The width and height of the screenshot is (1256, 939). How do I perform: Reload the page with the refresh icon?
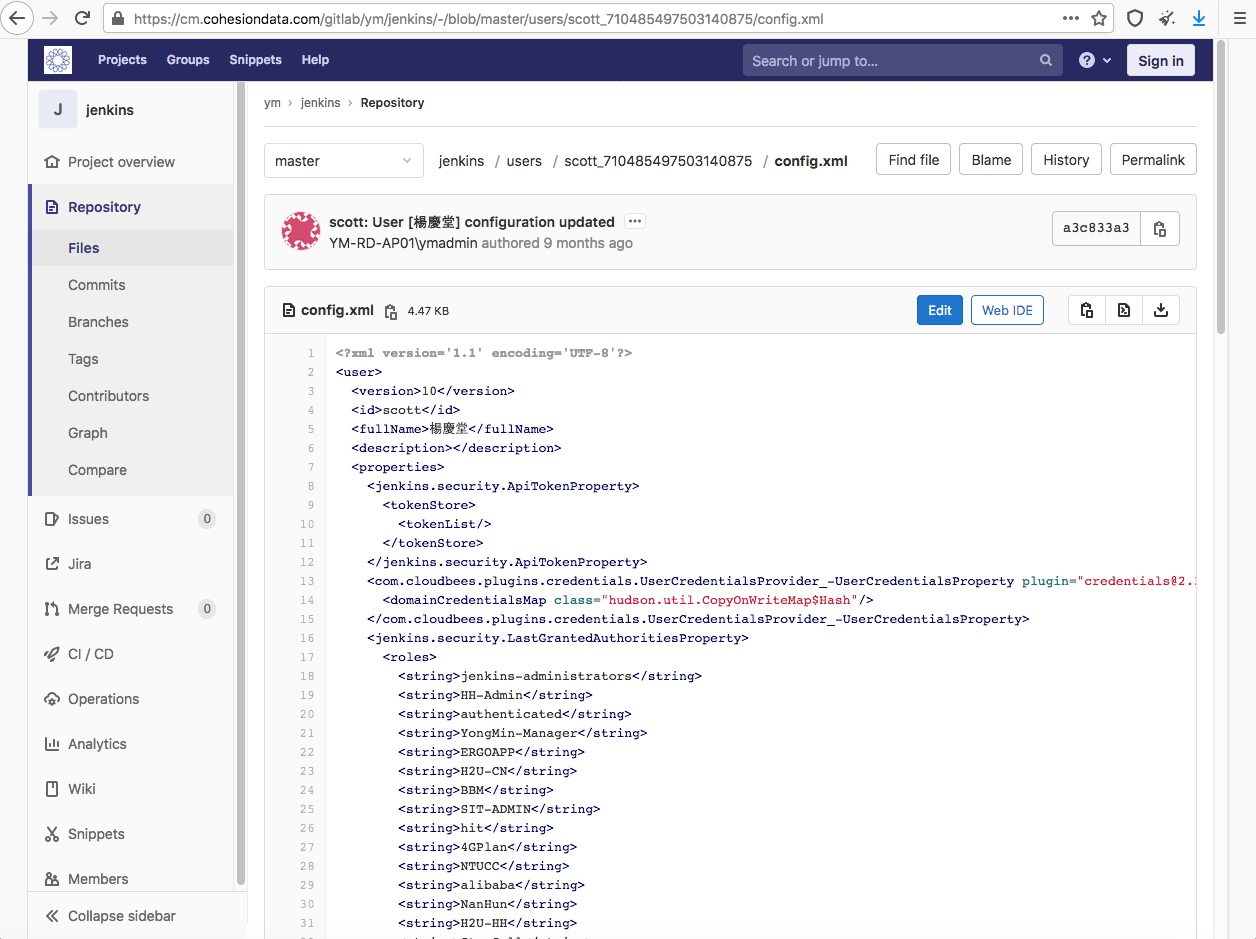click(83, 18)
